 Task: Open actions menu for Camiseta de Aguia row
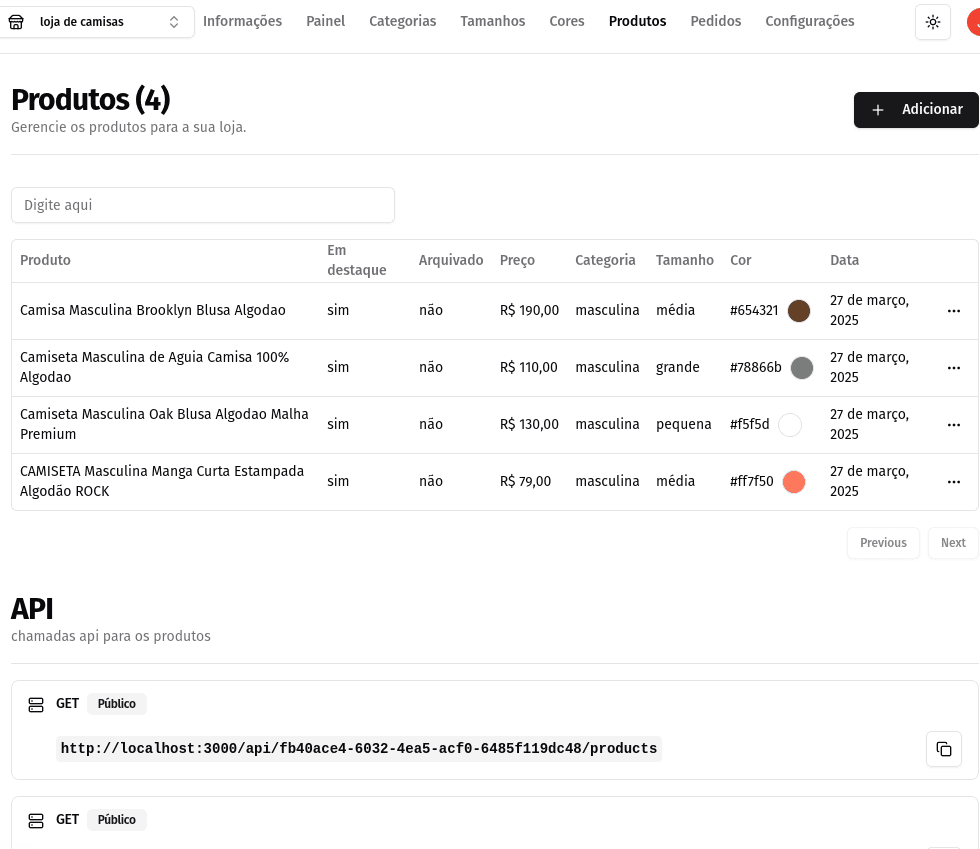(x=954, y=368)
